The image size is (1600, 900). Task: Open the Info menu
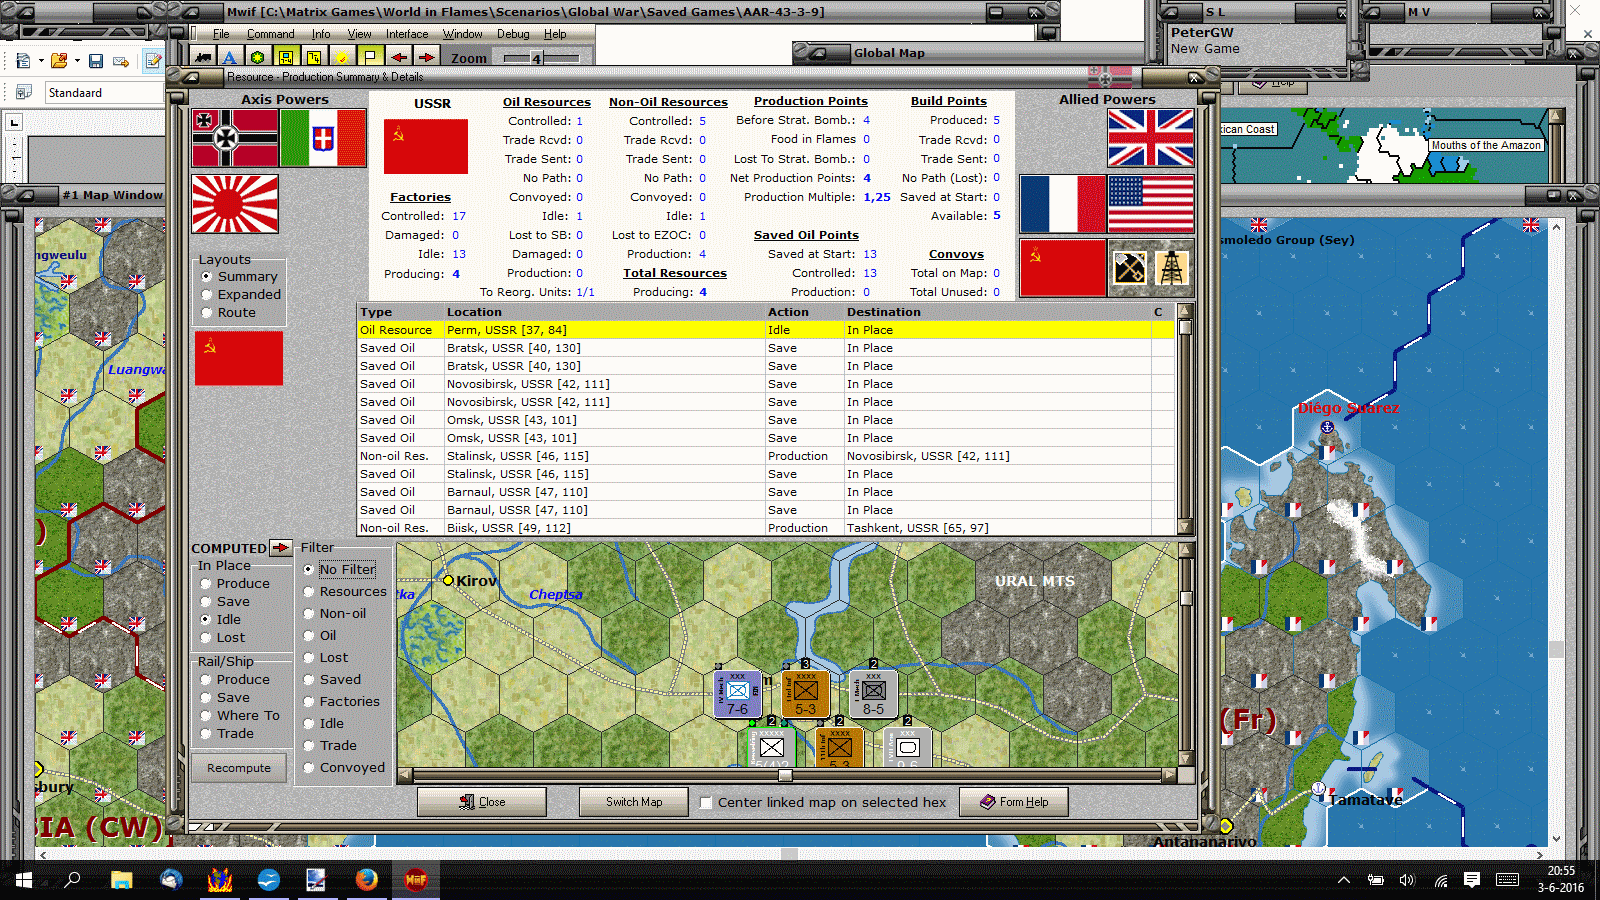click(x=320, y=34)
